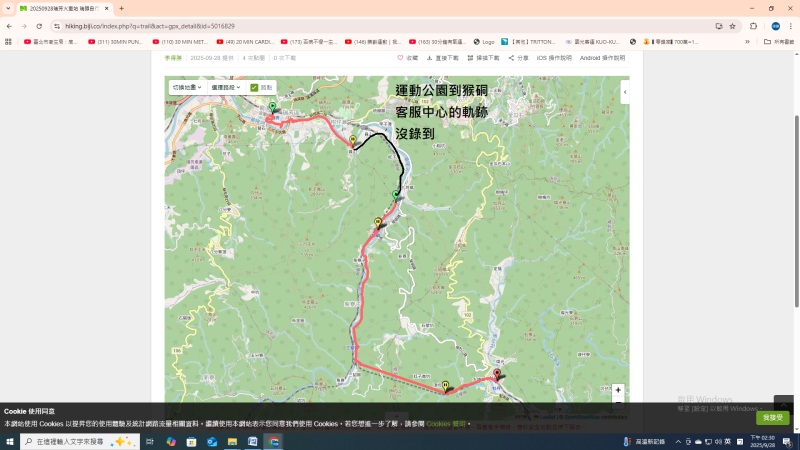Image resolution: width=800 pixels, height=450 pixels.
Task: Zoom in on the map
Action: (x=618, y=390)
